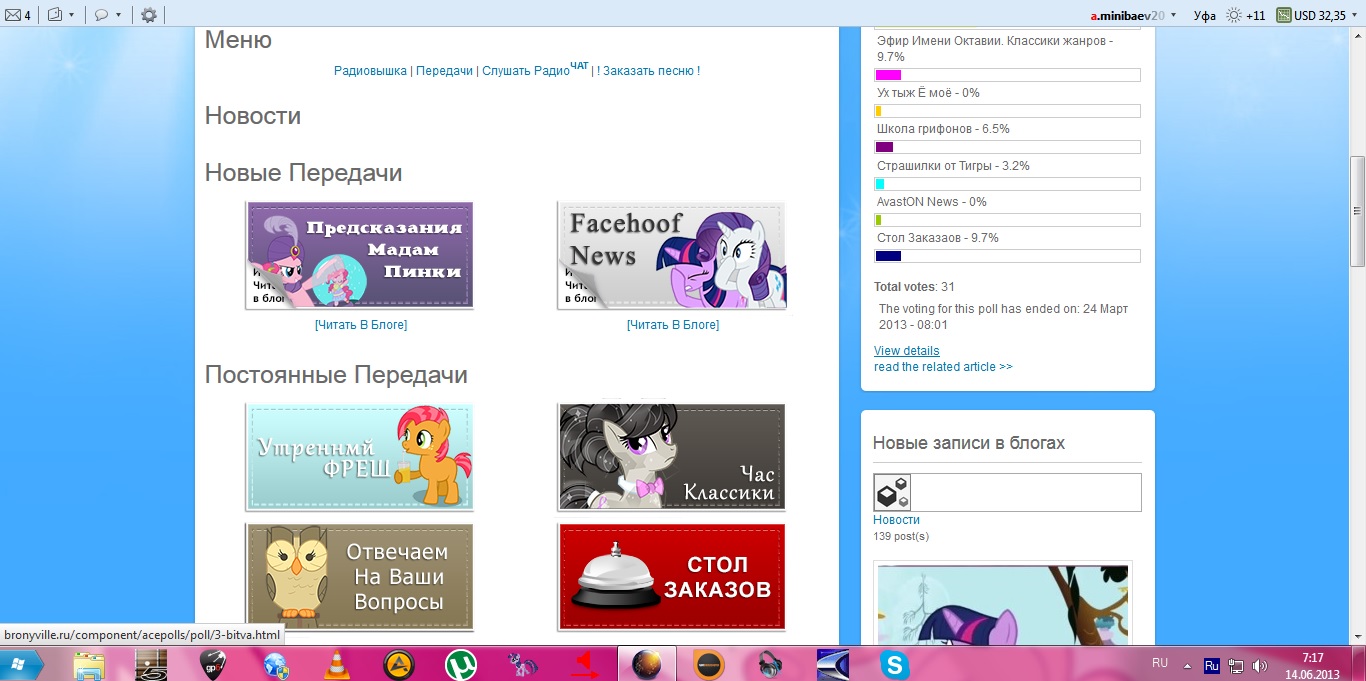Open Skype from the taskbar

(895, 664)
